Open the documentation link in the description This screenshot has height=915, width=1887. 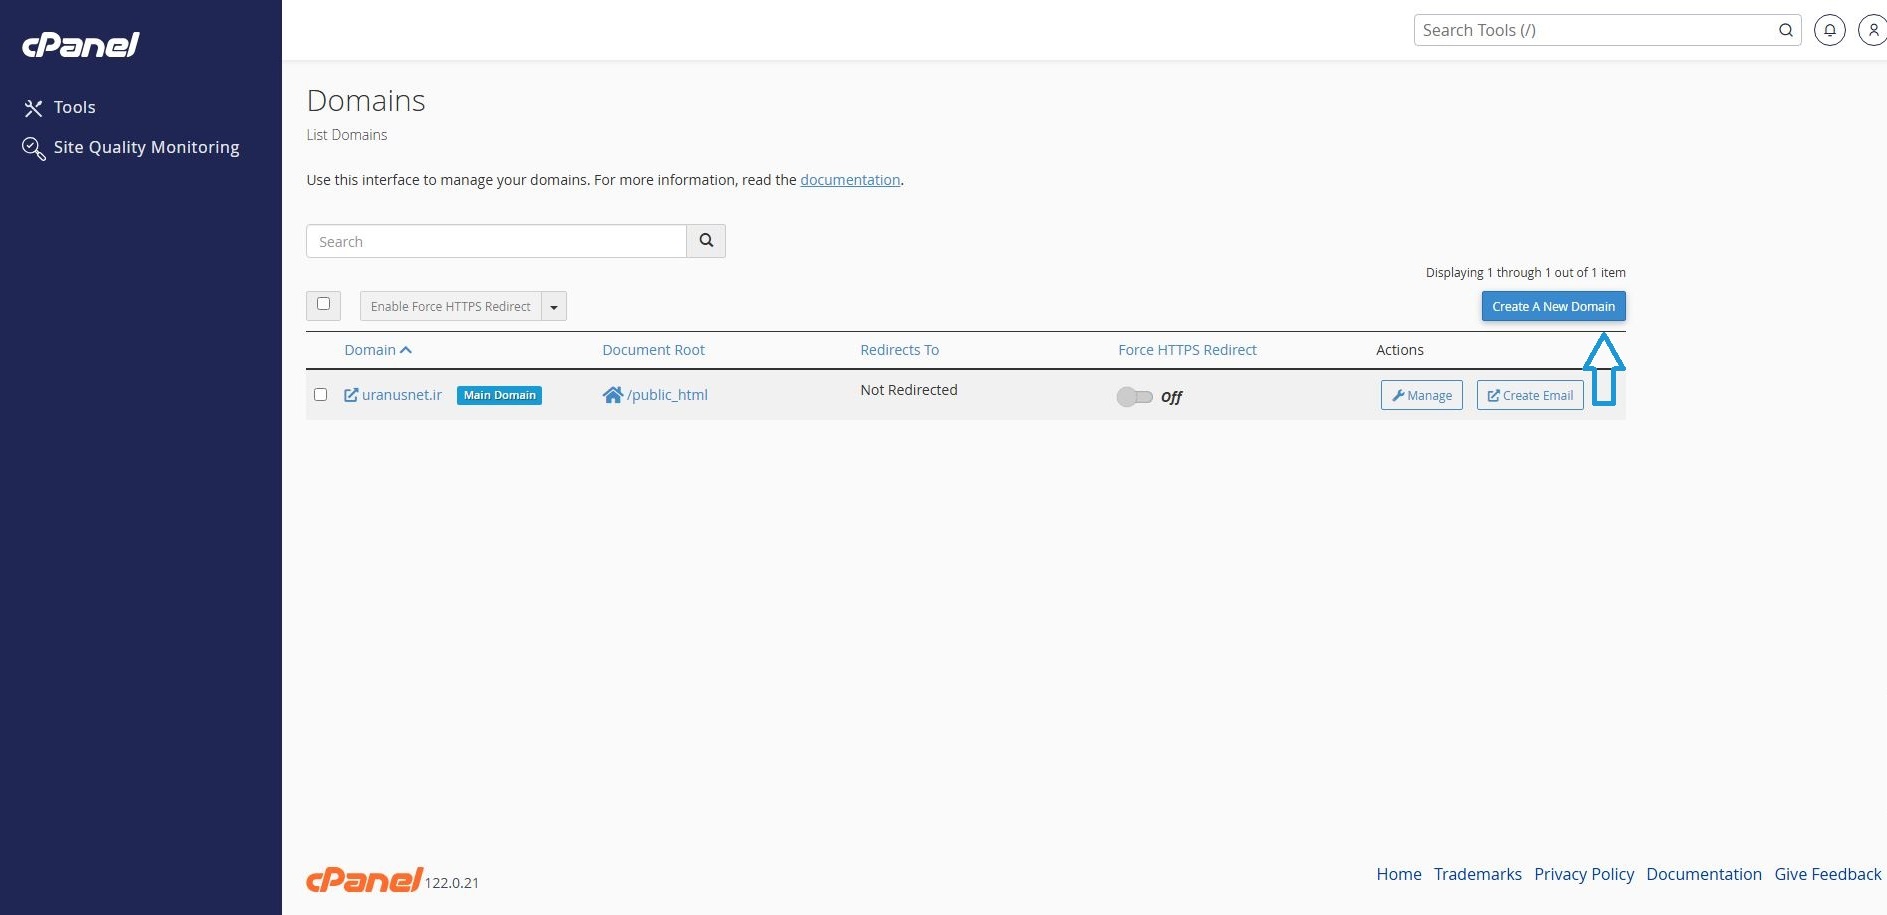point(850,180)
